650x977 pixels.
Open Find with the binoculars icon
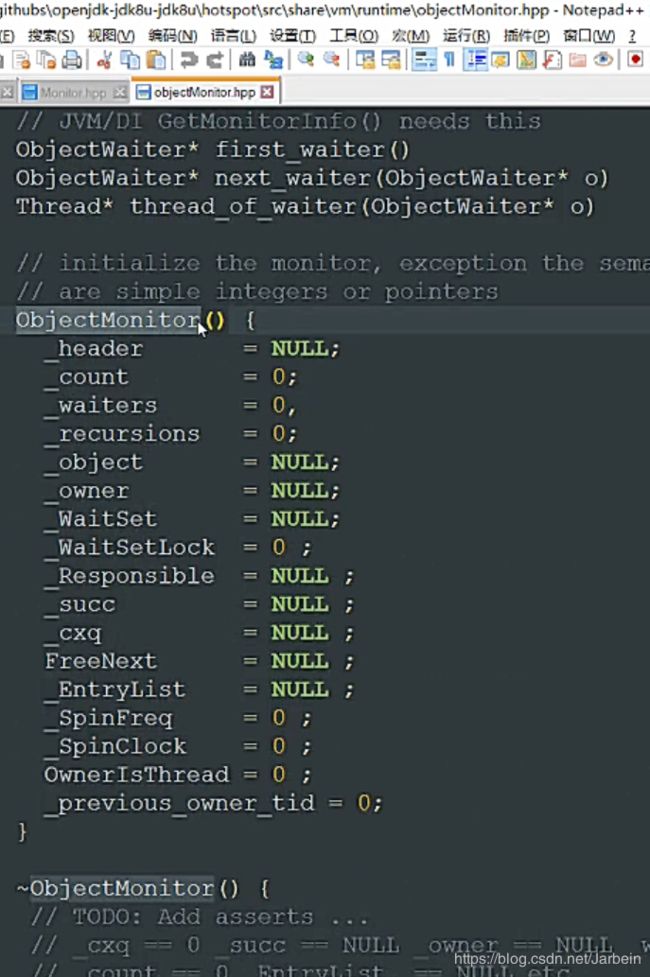click(x=247, y=60)
